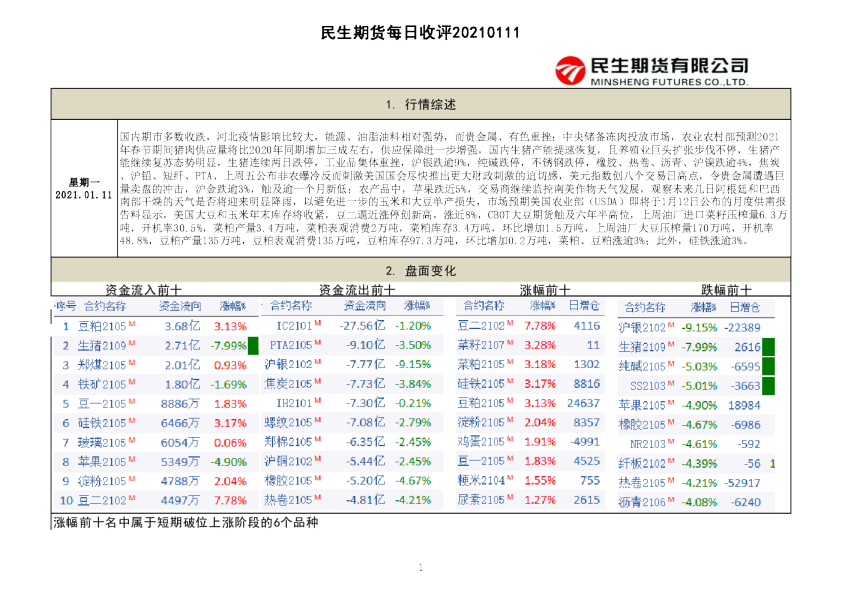
Task: Click the M marker beside 沪银2102
Action: click(x=316, y=364)
